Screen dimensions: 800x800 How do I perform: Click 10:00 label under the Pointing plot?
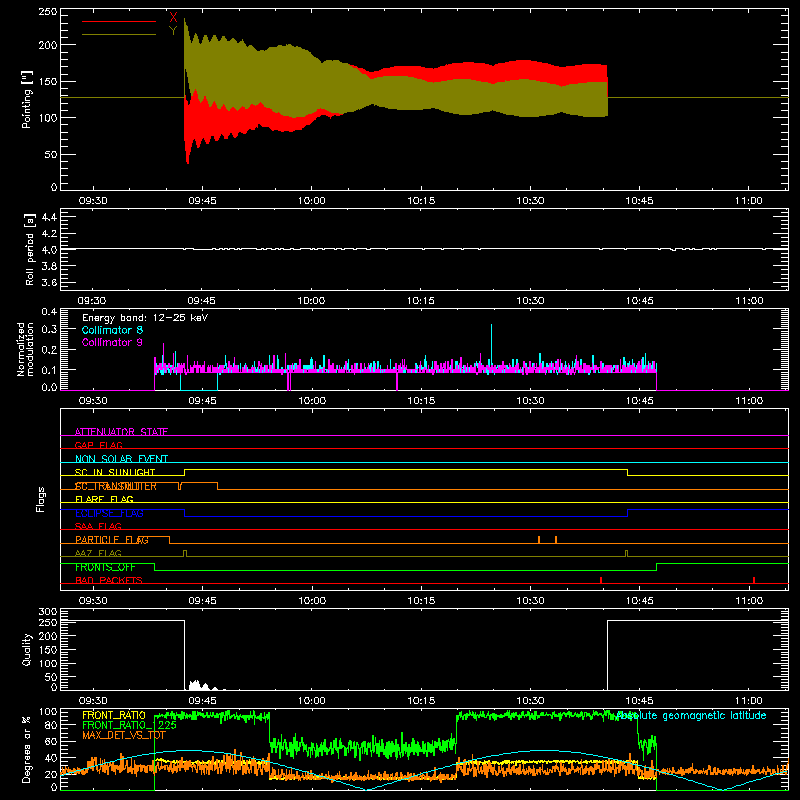pyautogui.click(x=312, y=201)
